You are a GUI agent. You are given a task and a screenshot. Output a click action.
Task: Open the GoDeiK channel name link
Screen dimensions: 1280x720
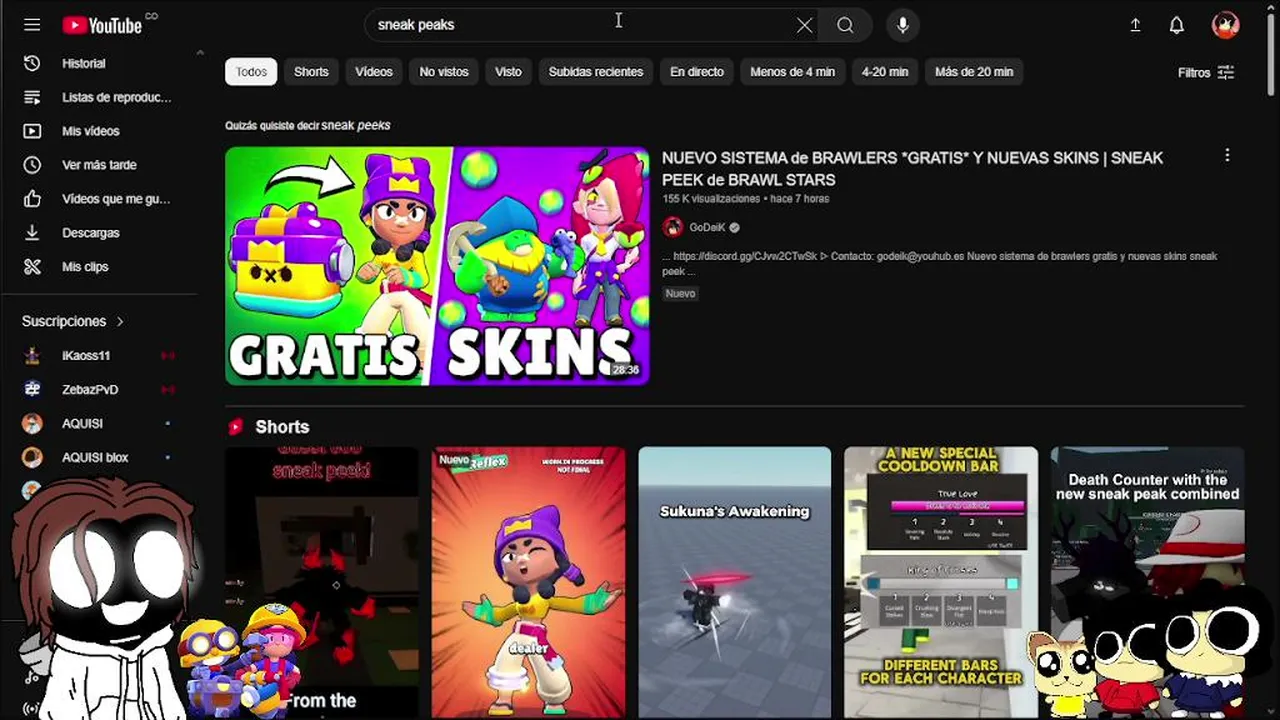click(707, 227)
